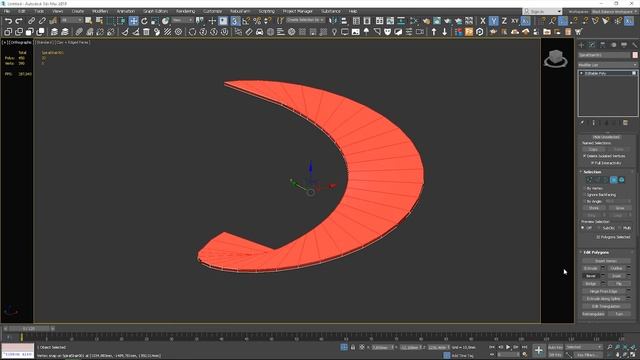This screenshot has height=360, width=640.
Task: Toggle the Percent Snap icon
Action: [257, 20]
